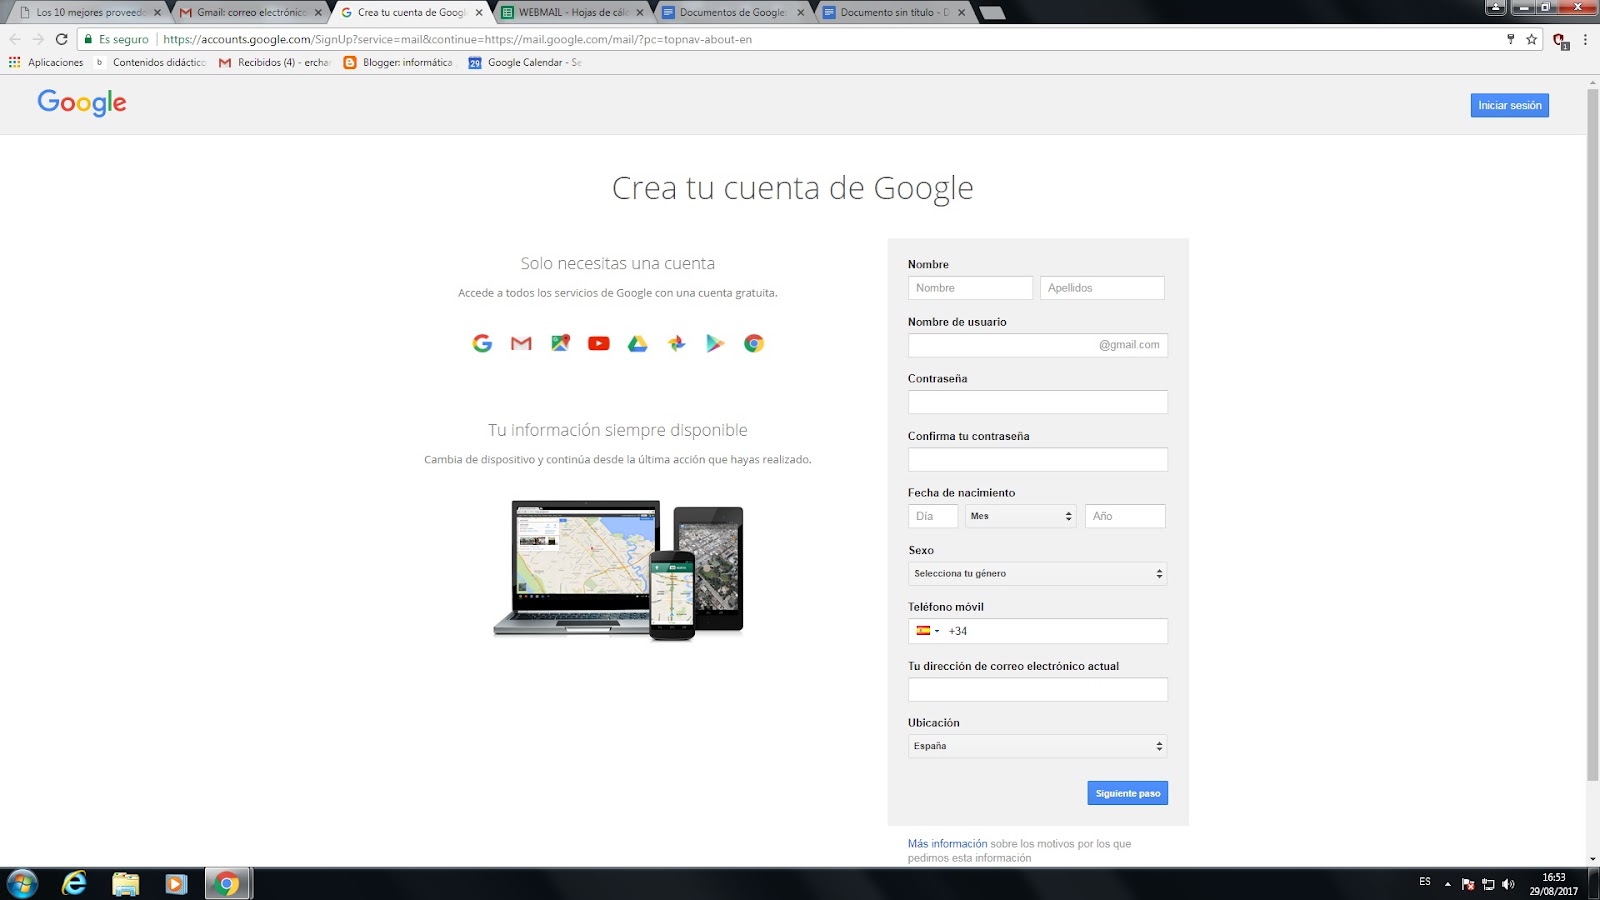Image resolution: width=1600 pixels, height=900 pixels.
Task: Click the Chrome taskbar icon
Action: (228, 884)
